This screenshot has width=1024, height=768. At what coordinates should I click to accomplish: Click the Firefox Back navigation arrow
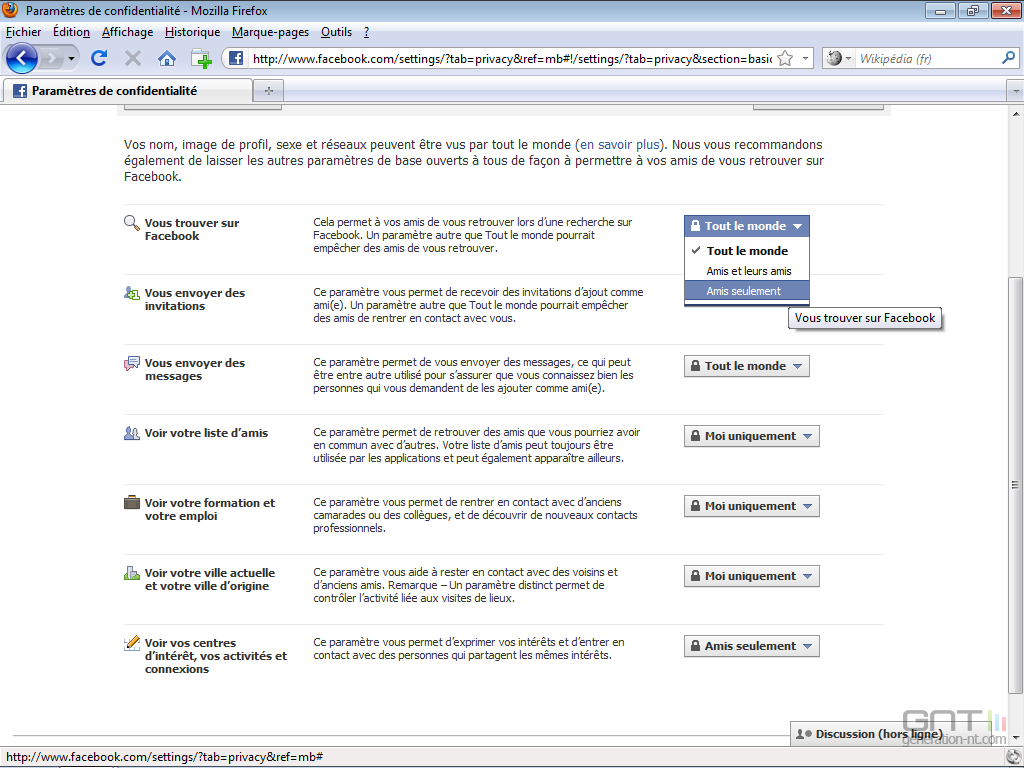pyautogui.click(x=22, y=58)
